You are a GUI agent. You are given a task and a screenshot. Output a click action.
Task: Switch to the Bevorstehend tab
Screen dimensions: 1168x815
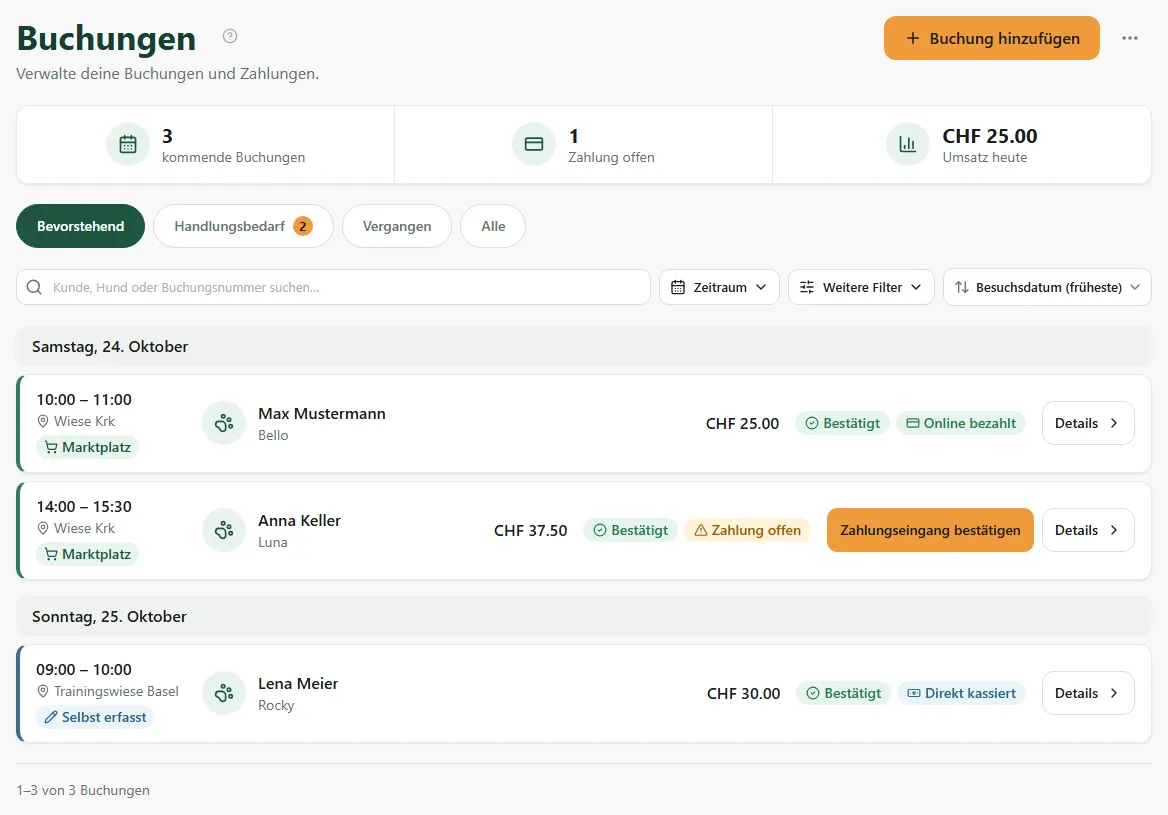pyautogui.click(x=80, y=226)
